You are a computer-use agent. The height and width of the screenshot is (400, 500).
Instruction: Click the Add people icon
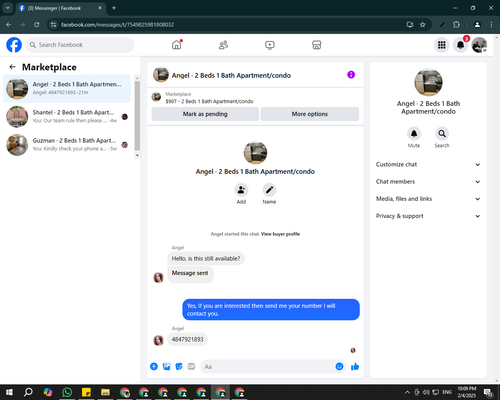click(241, 190)
